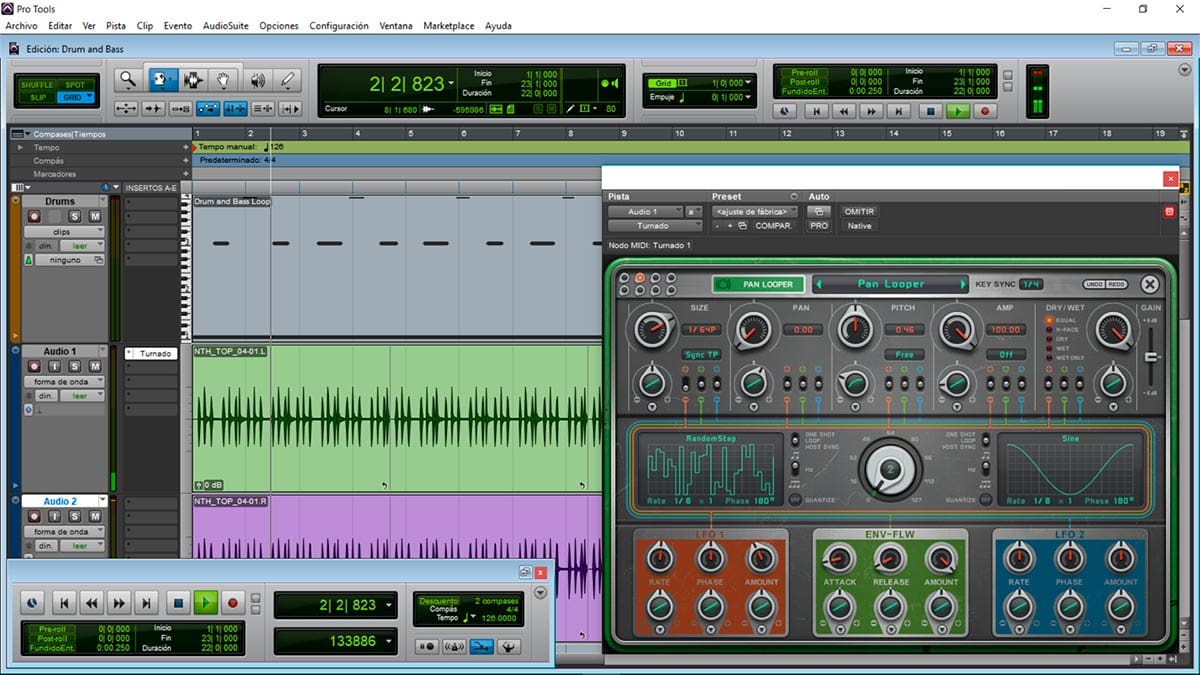Click the red target button in plugin header
The width and height of the screenshot is (1200, 675).
point(1168,212)
